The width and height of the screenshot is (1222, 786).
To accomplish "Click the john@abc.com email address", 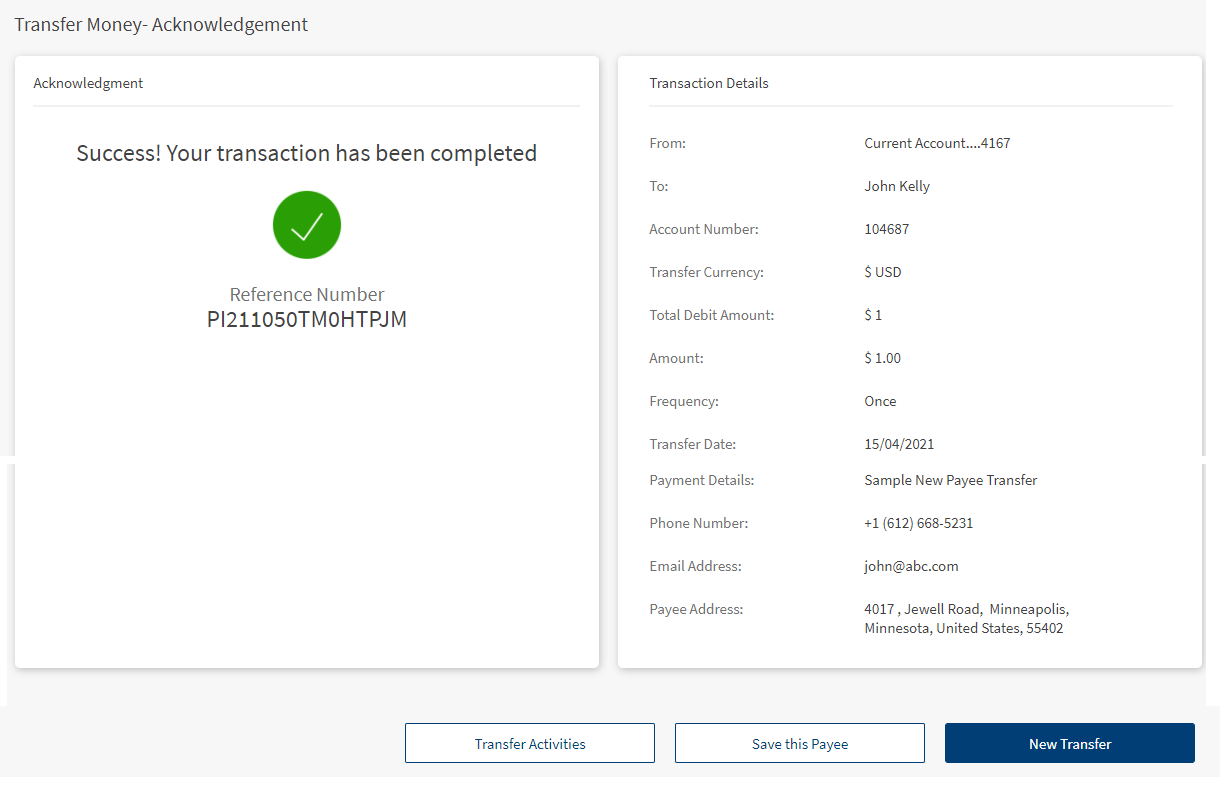I will pos(911,566).
